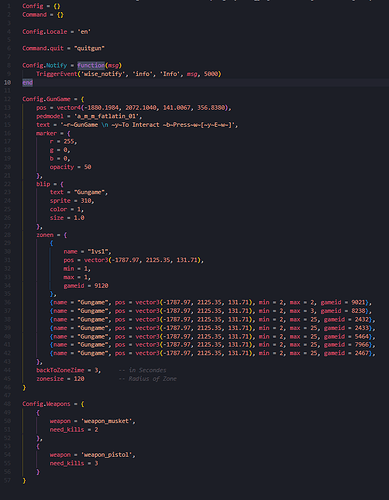The width and height of the screenshot is (389, 500).
Task: Click the highlighted end keyword
Action: coord(27,82)
